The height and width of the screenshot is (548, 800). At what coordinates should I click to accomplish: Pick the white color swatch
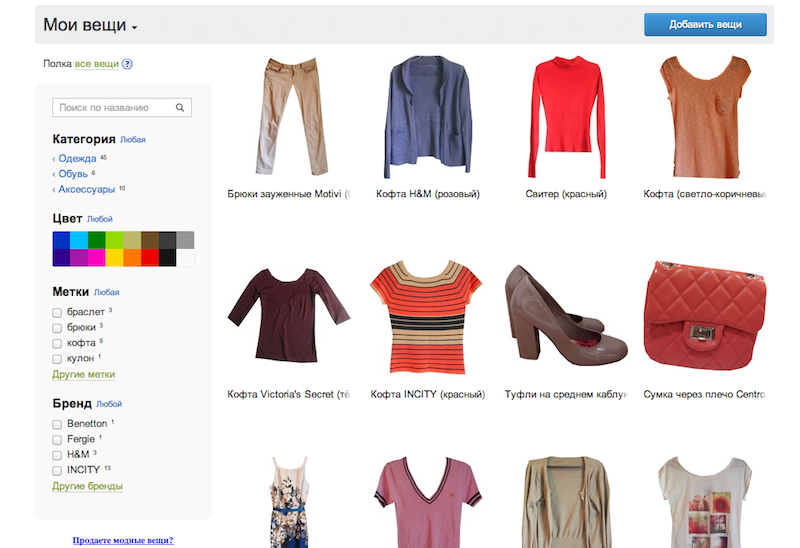(185, 258)
